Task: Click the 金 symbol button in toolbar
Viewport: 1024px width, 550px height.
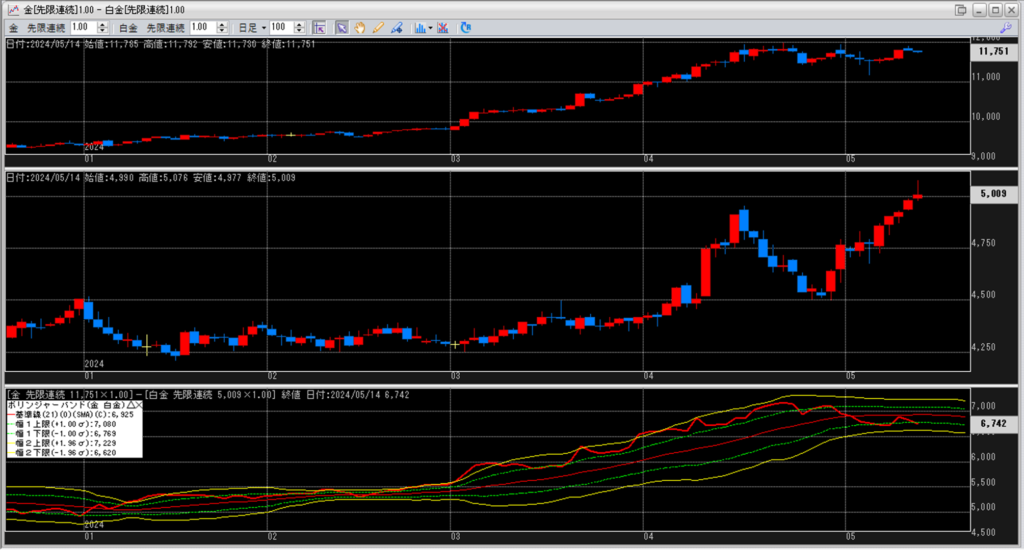Action: (13, 27)
